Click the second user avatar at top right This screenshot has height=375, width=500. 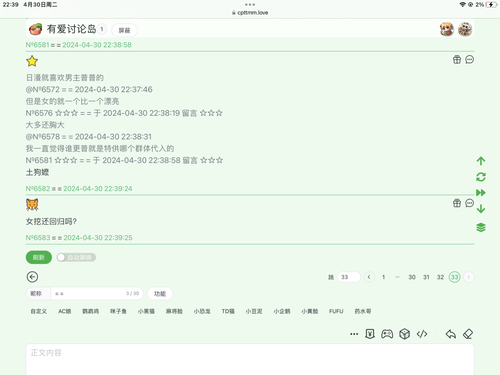pos(465,29)
